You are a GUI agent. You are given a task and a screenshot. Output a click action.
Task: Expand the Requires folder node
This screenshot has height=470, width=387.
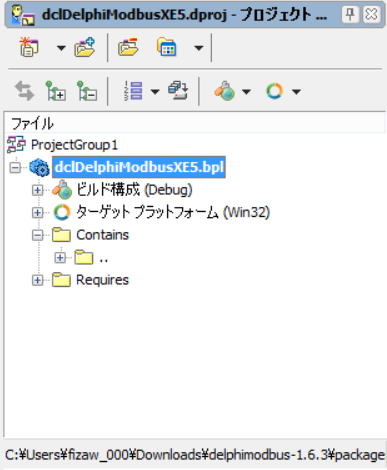[x=37, y=280]
